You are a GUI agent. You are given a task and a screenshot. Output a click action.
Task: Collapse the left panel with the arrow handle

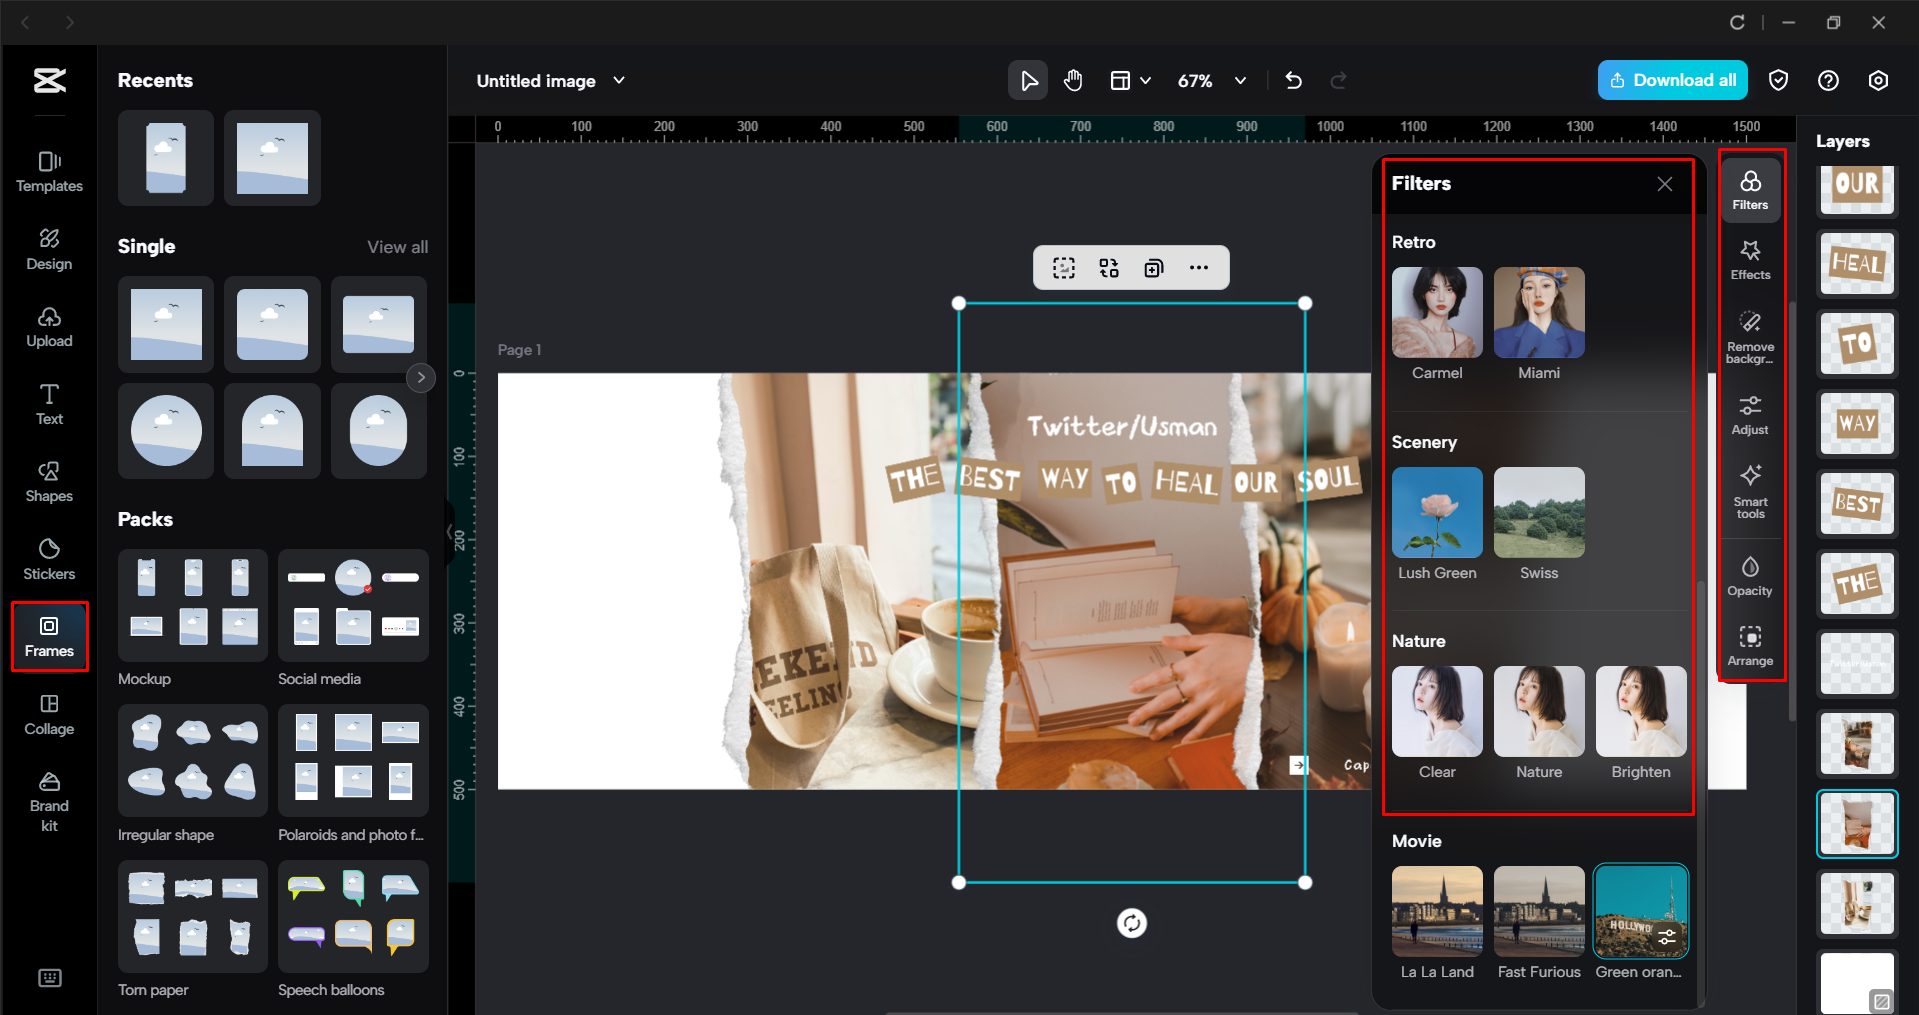coord(450,532)
